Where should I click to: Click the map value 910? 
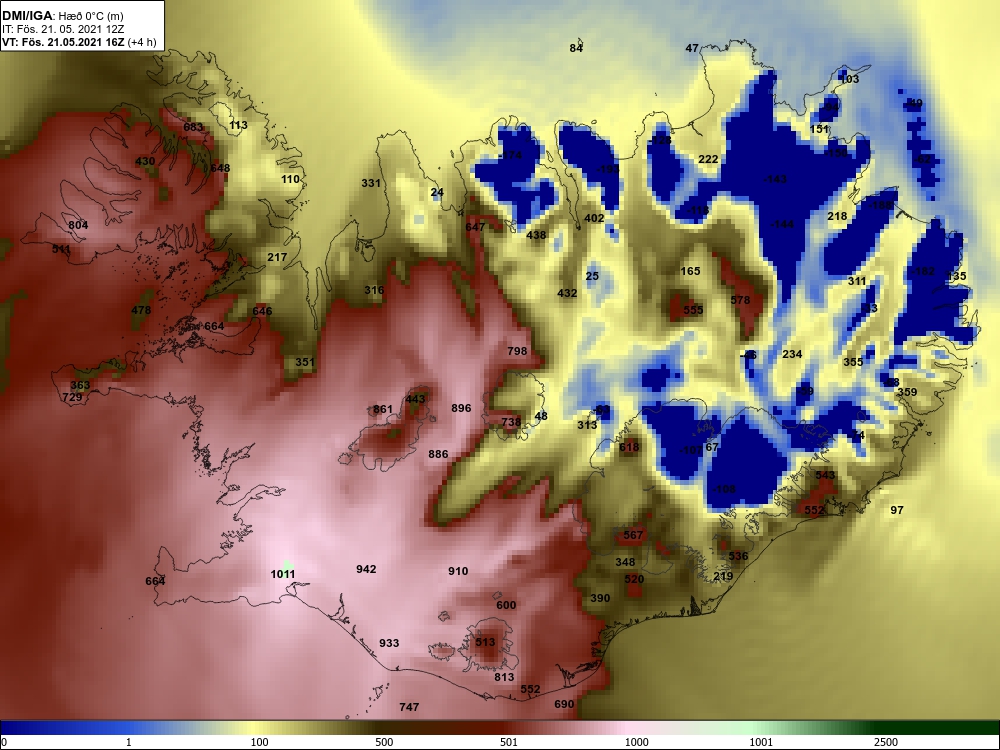point(458,571)
